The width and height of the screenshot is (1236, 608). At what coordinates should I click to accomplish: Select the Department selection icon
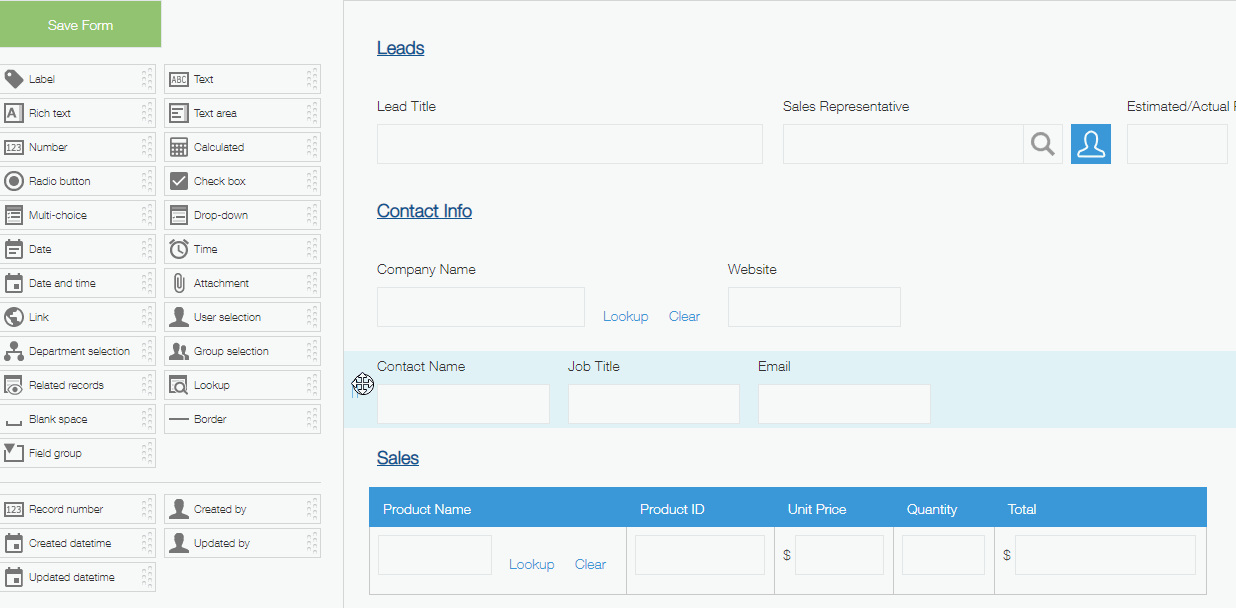pyautogui.click(x=14, y=351)
